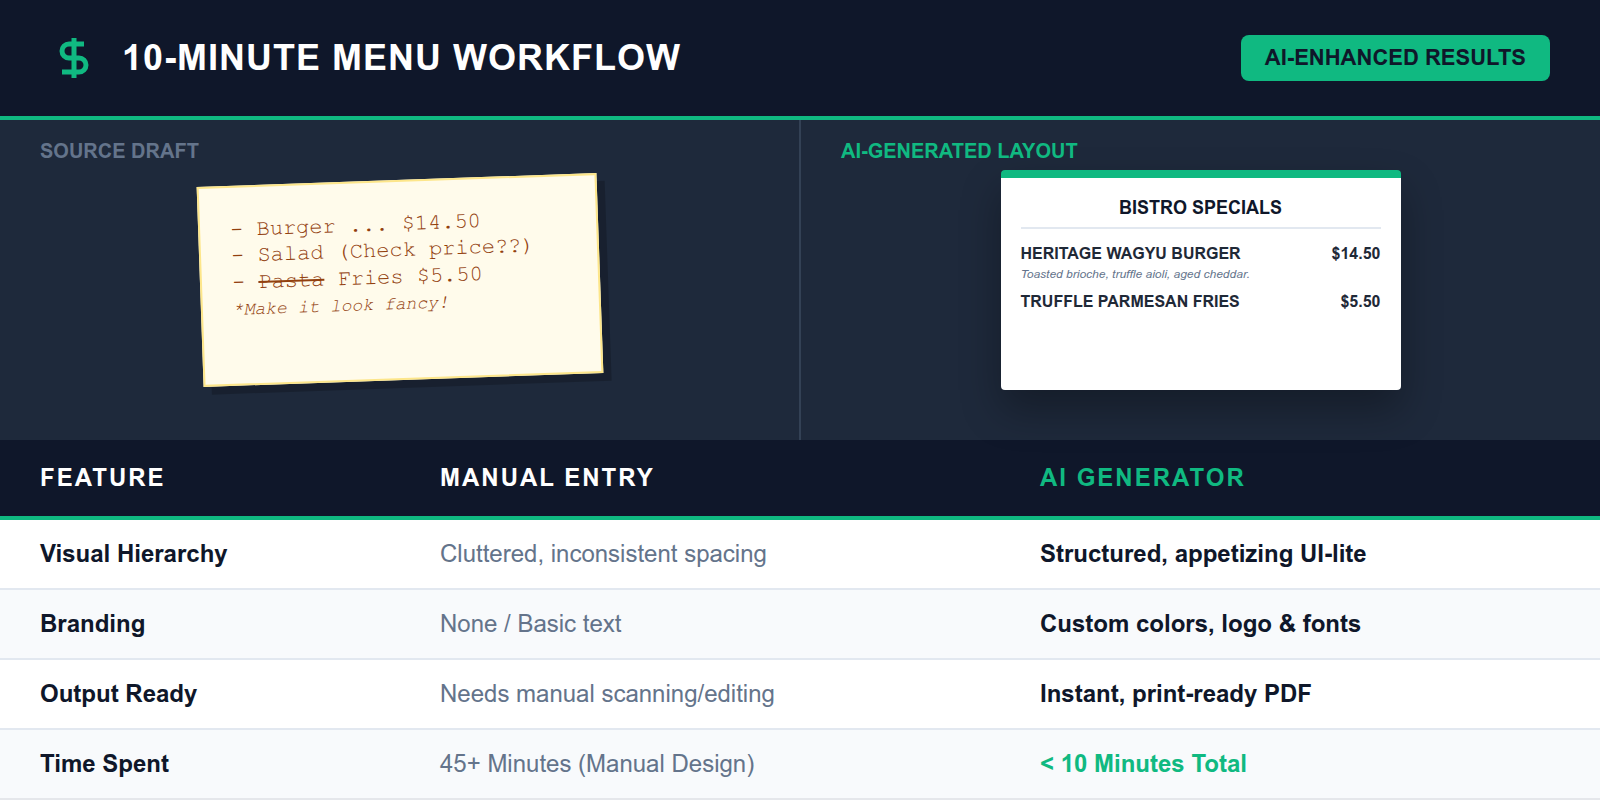Image resolution: width=1600 pixels, height=800 pixels.
Task: Click the crossed-out Pasta text on note
Action: click(291, 281)
